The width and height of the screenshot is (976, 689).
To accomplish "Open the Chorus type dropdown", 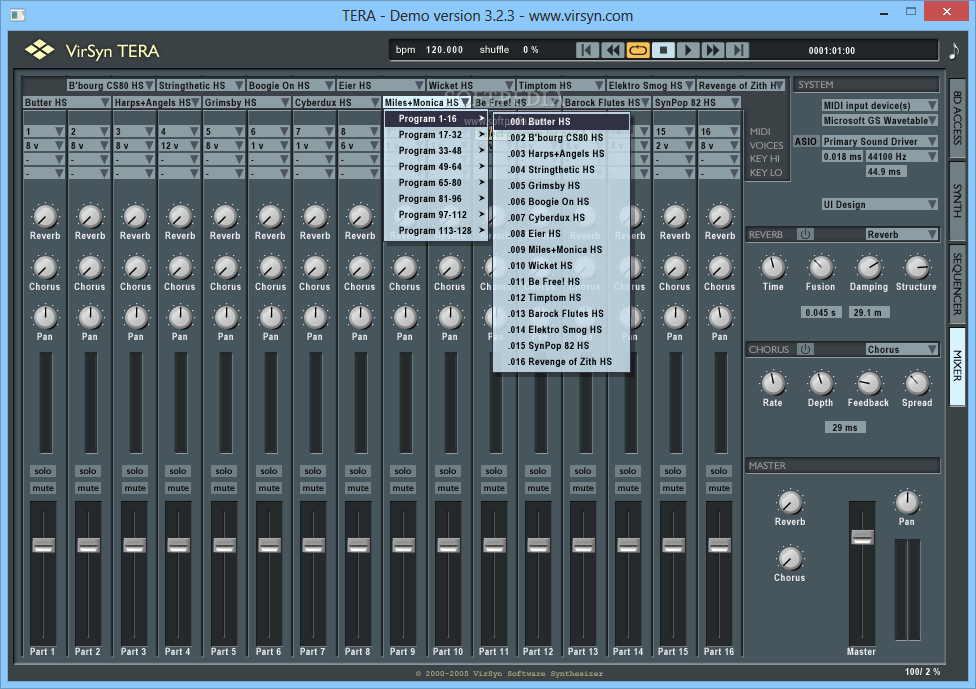I will 902,349.
